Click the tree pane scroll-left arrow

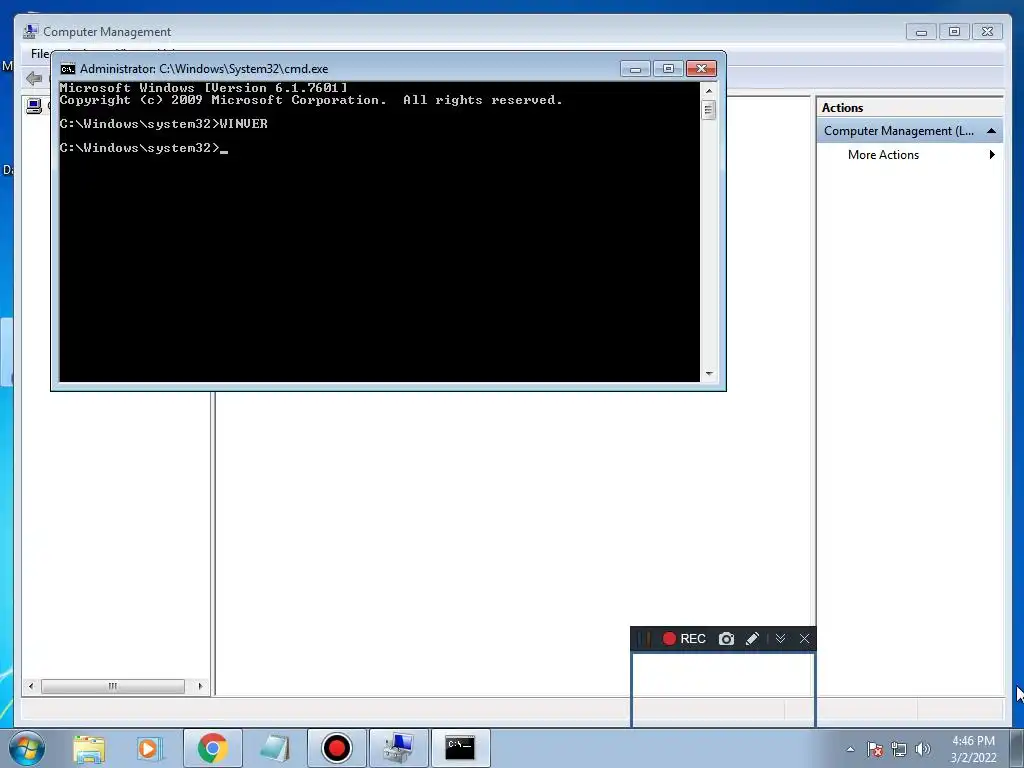[31, 686]
